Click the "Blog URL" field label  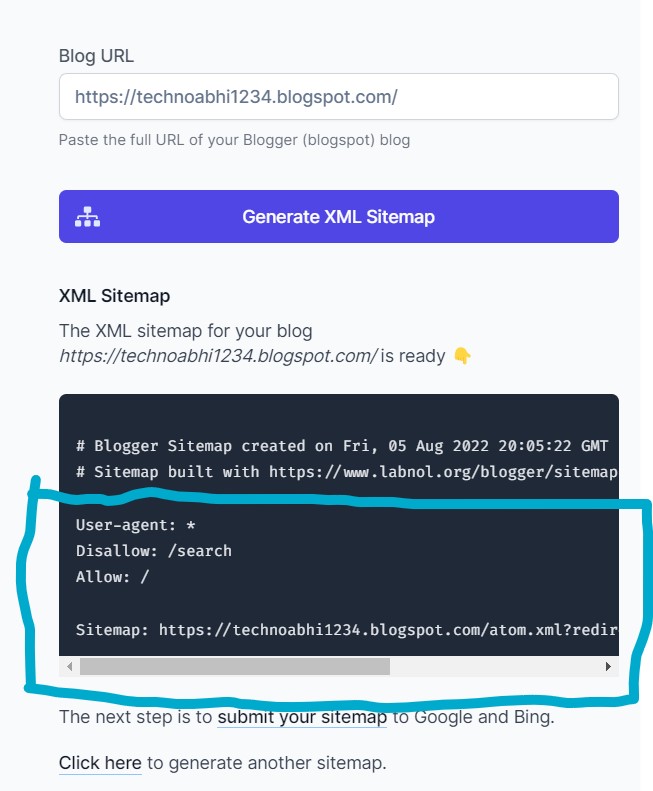96,55
